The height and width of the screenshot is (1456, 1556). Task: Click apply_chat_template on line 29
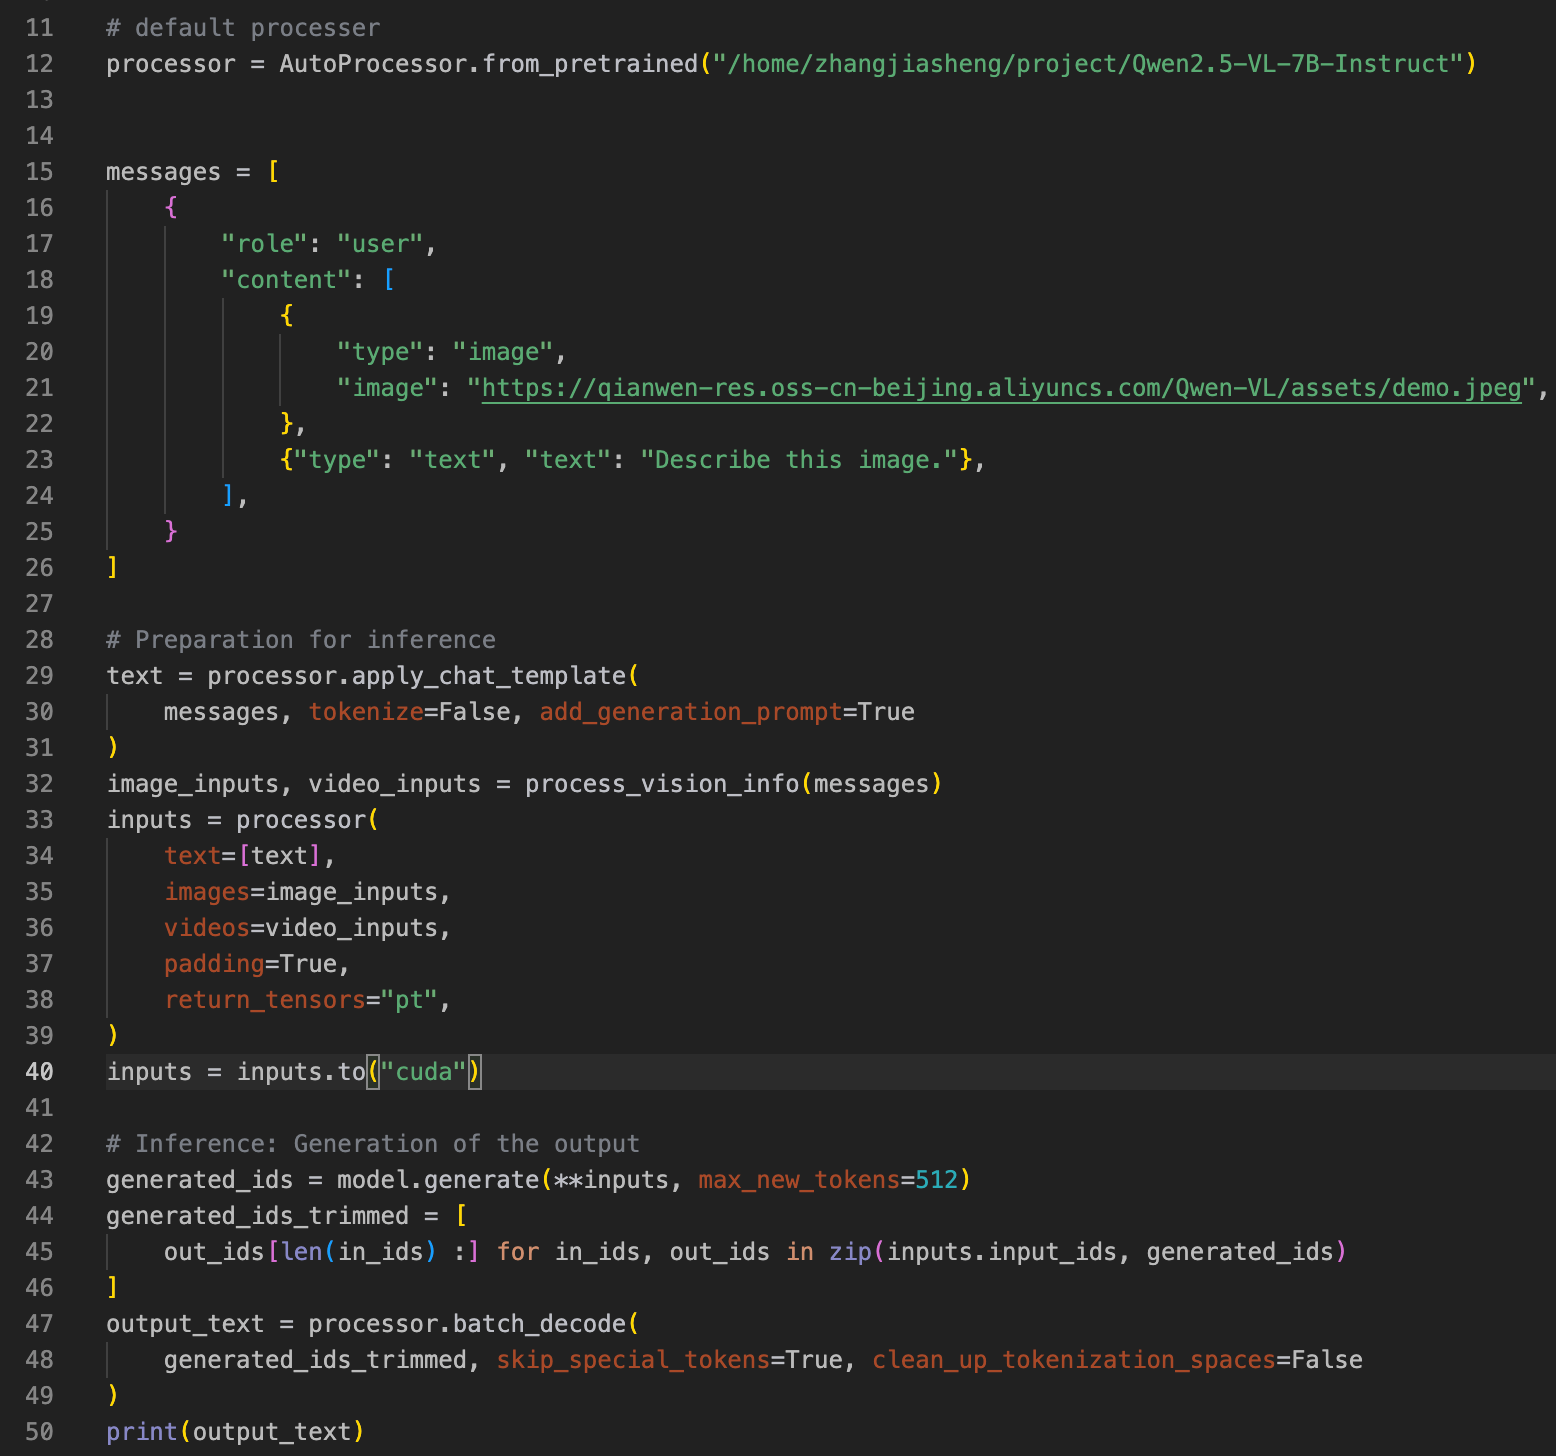(488, 676)
